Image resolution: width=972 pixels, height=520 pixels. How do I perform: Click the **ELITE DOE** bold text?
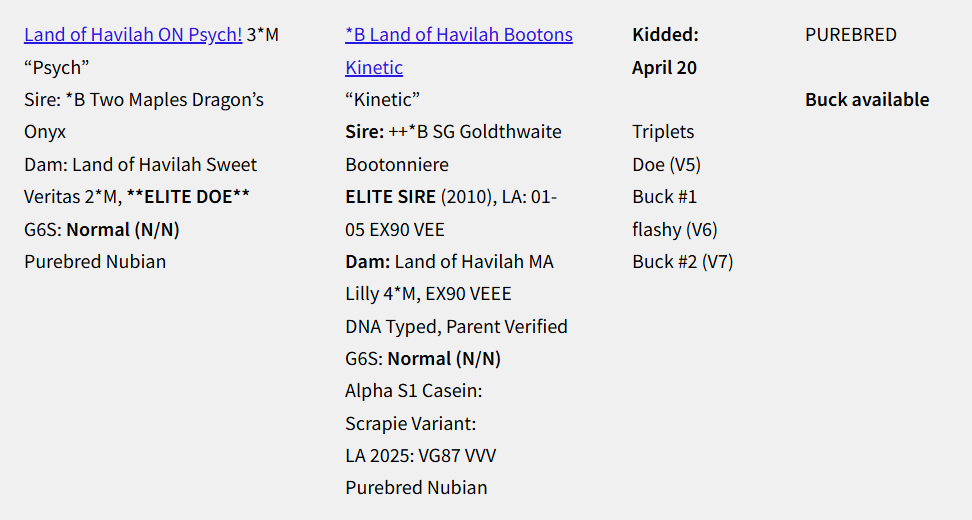(x=188, y=196)
